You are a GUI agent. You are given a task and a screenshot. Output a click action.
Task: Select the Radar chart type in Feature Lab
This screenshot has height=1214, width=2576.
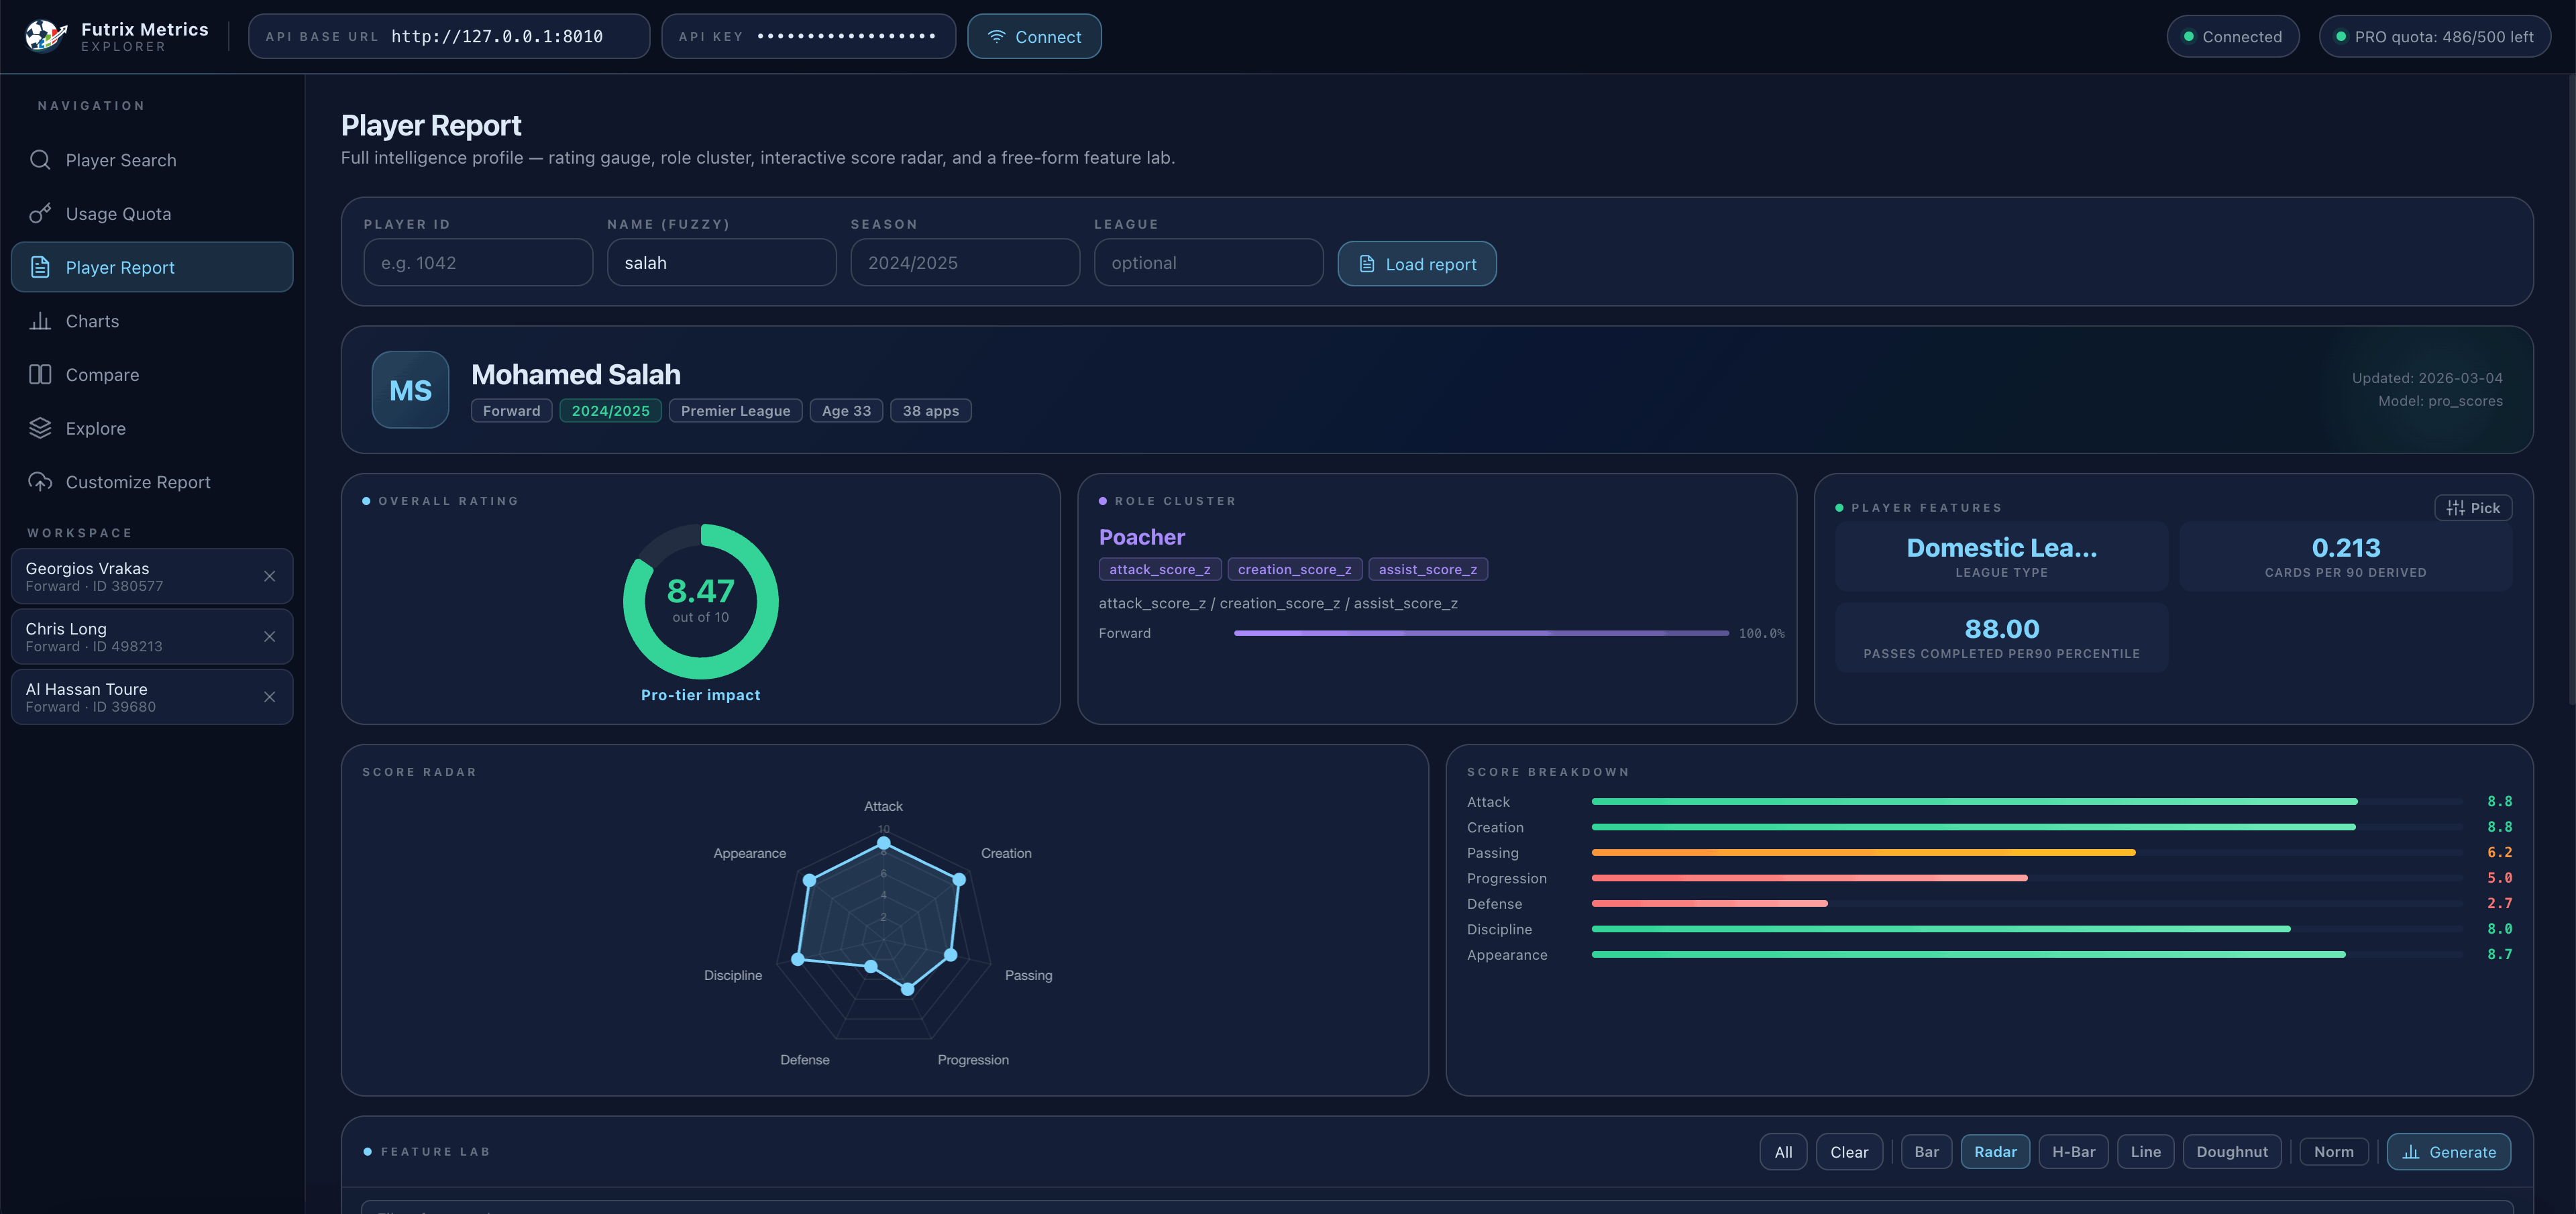click(1995, 1151)
